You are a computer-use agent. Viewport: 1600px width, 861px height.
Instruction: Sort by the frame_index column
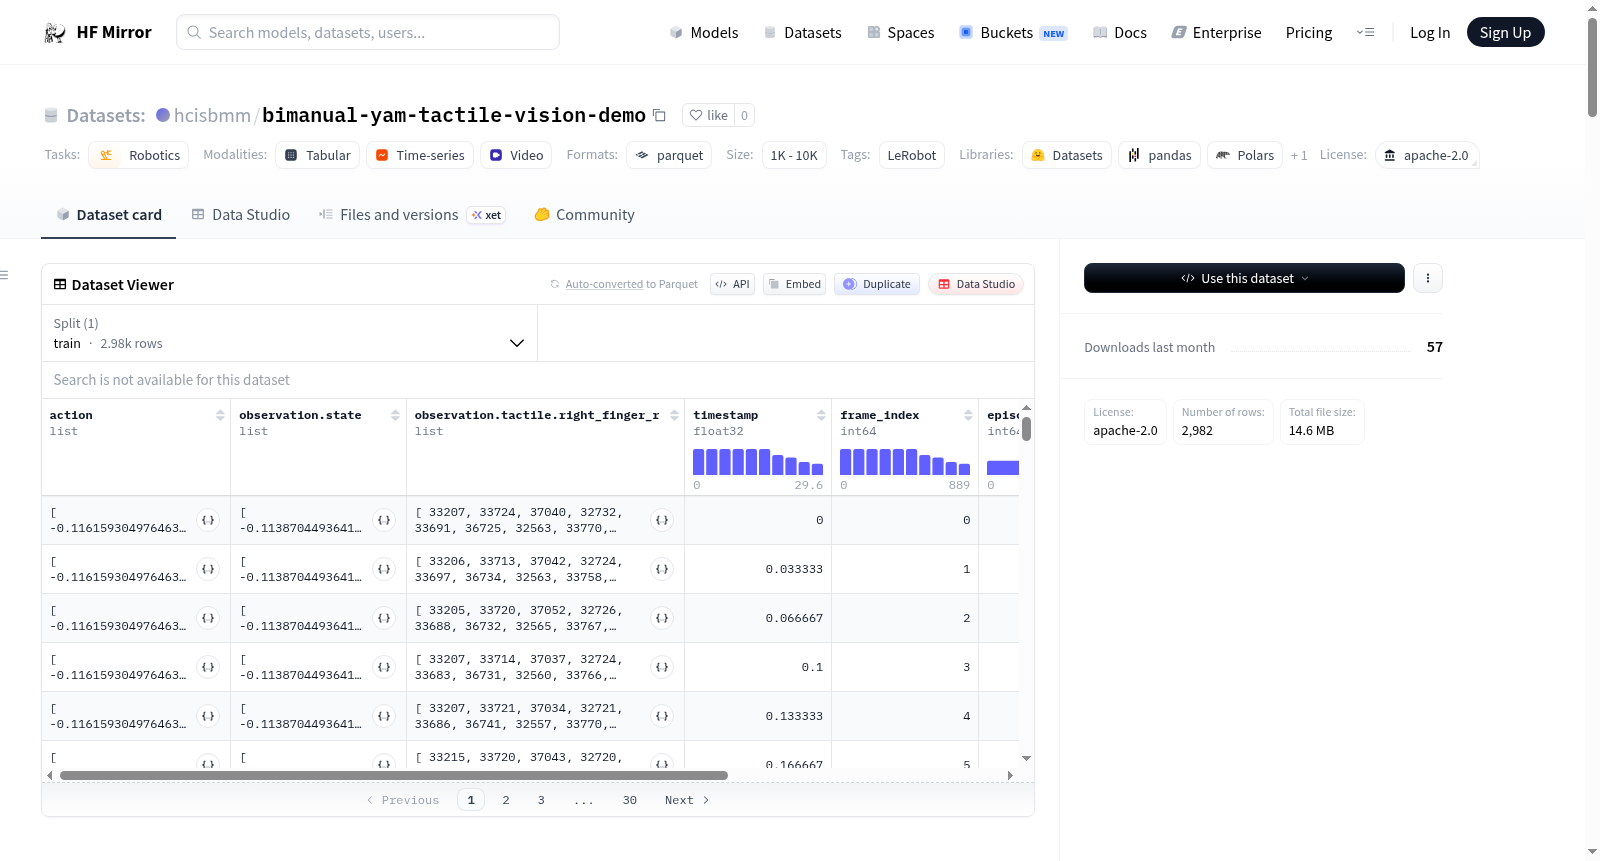point(968,415)
